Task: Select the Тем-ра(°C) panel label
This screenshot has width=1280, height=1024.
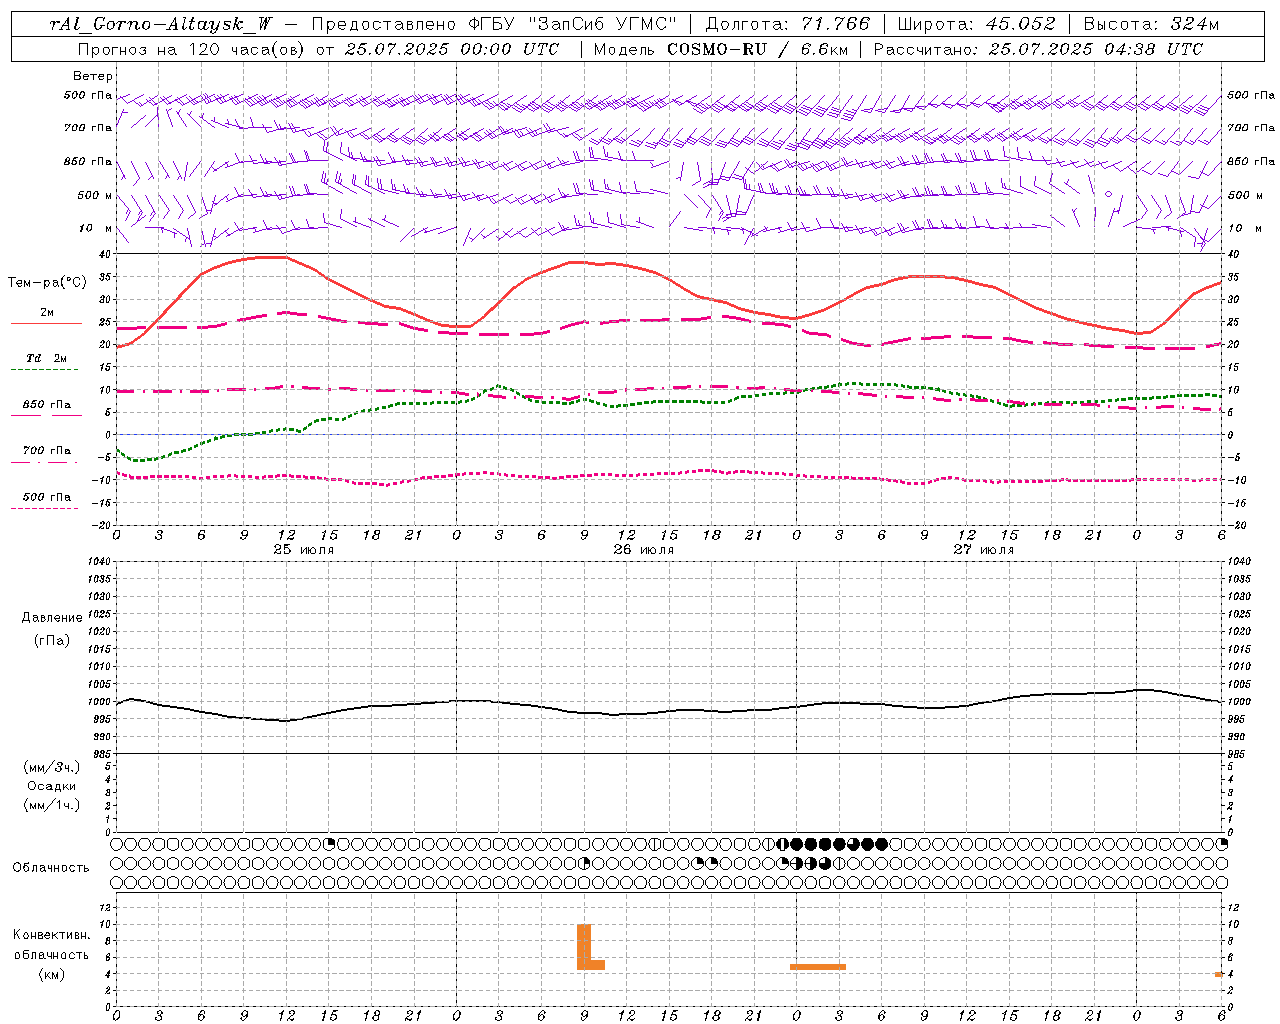Action: (47, 283)
